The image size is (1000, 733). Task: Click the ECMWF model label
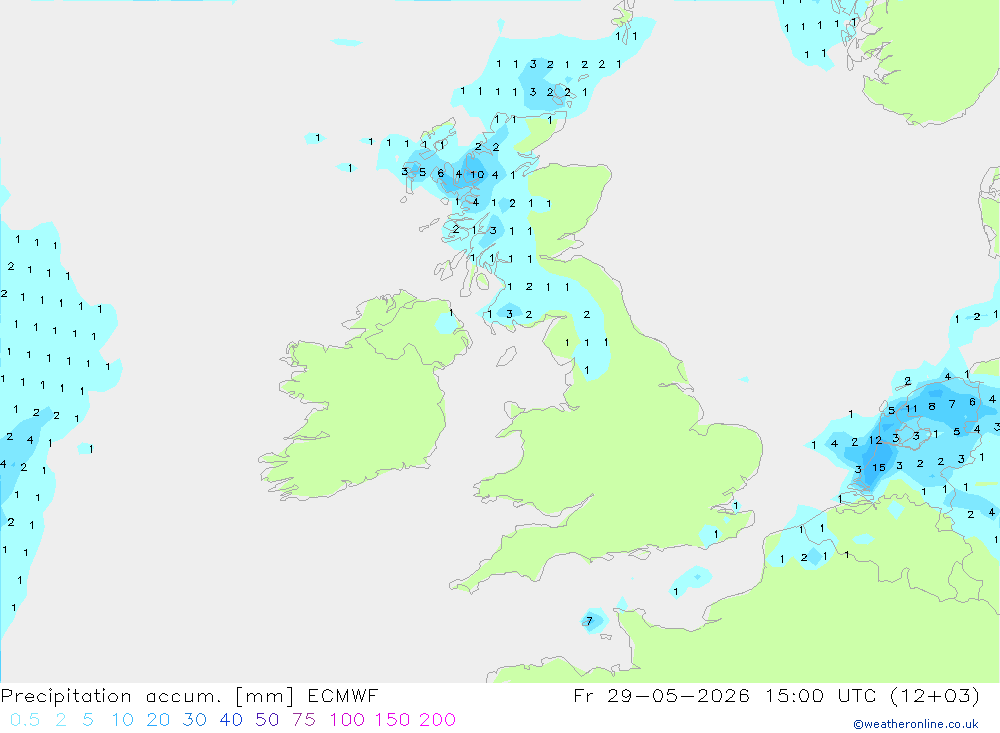(x=342, y=696)
